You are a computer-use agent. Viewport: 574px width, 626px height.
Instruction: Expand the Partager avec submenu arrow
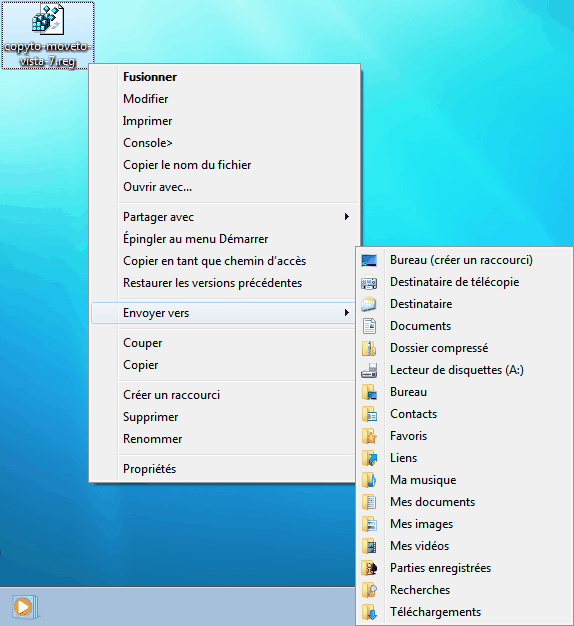point(346,217)
